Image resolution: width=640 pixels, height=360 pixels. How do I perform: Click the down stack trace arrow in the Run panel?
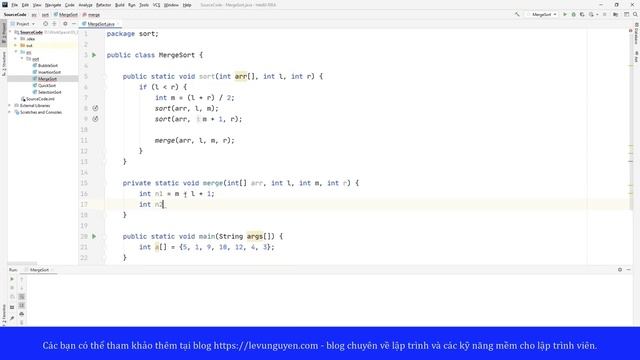tap(22, 288)
